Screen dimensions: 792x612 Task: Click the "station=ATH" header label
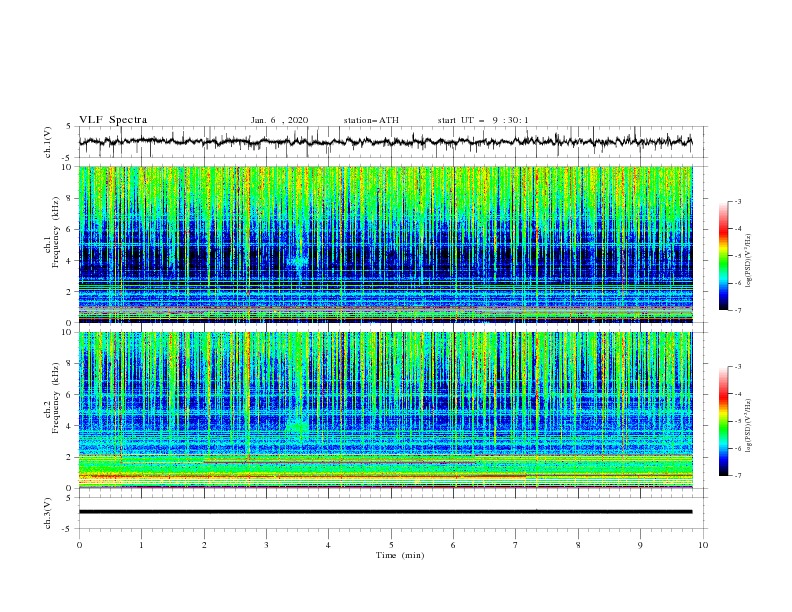click(x=371, y=120)
